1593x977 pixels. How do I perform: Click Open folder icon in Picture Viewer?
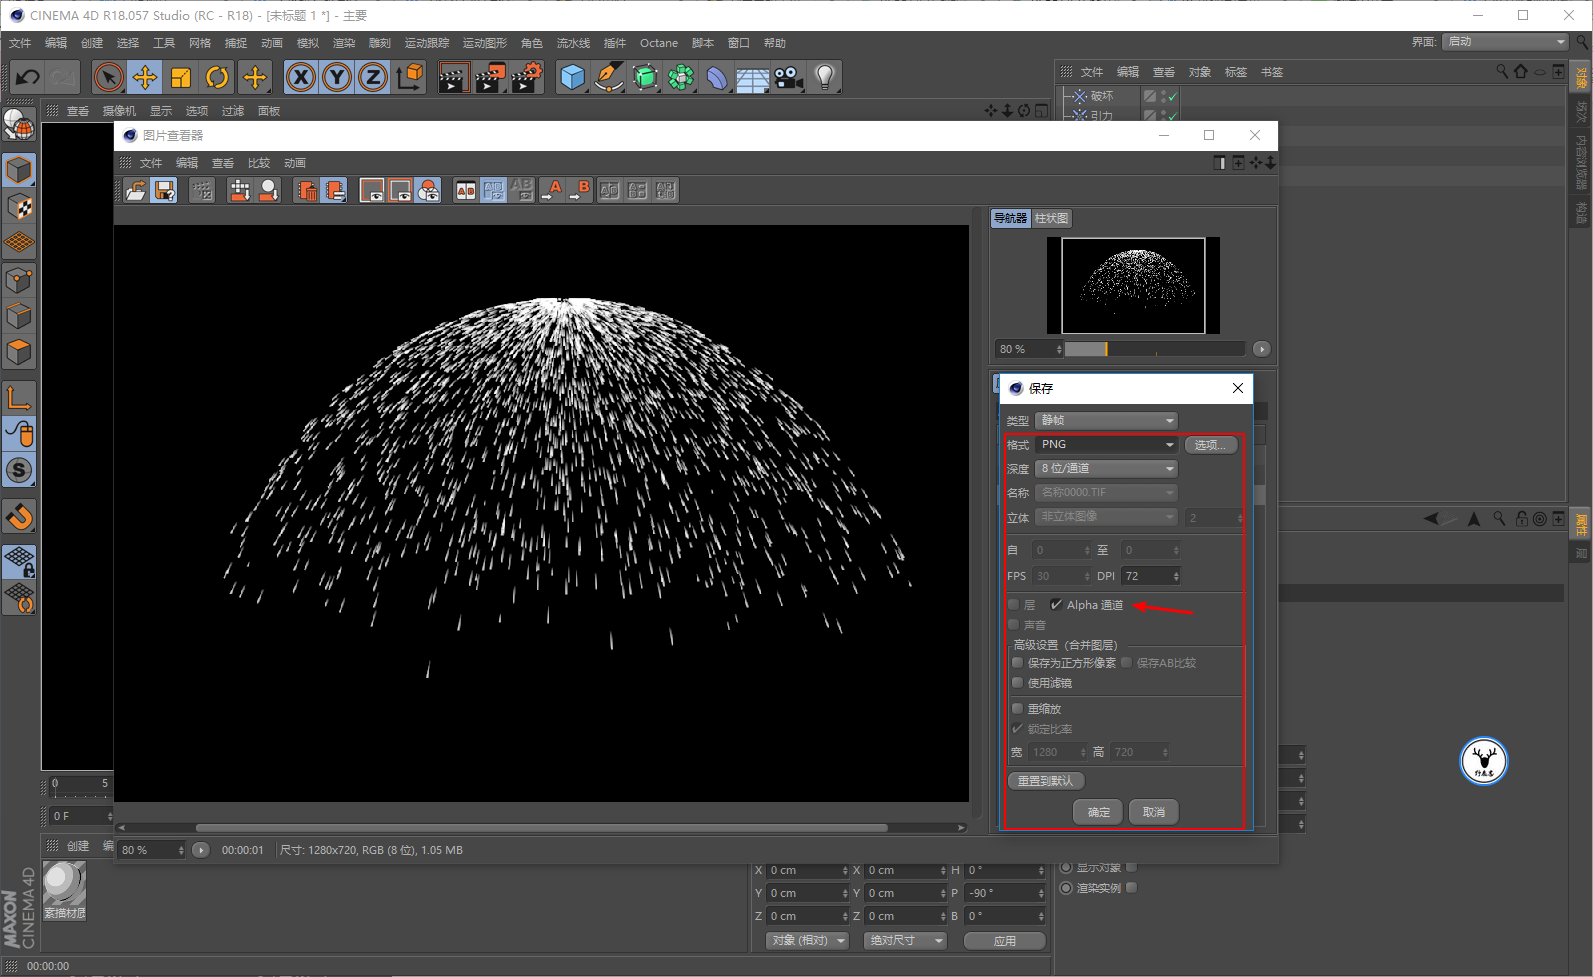pos(136,190)
